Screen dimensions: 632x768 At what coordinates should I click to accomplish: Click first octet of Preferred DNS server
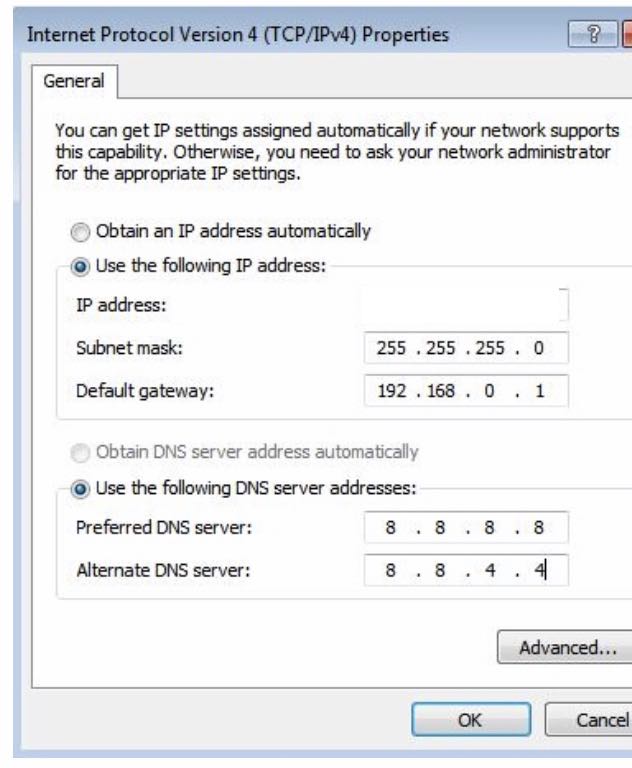[392, 528]
